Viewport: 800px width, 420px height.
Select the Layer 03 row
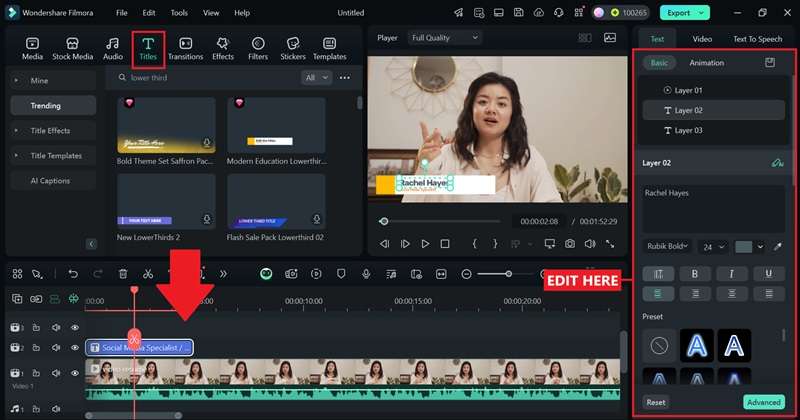click(713, 131)
